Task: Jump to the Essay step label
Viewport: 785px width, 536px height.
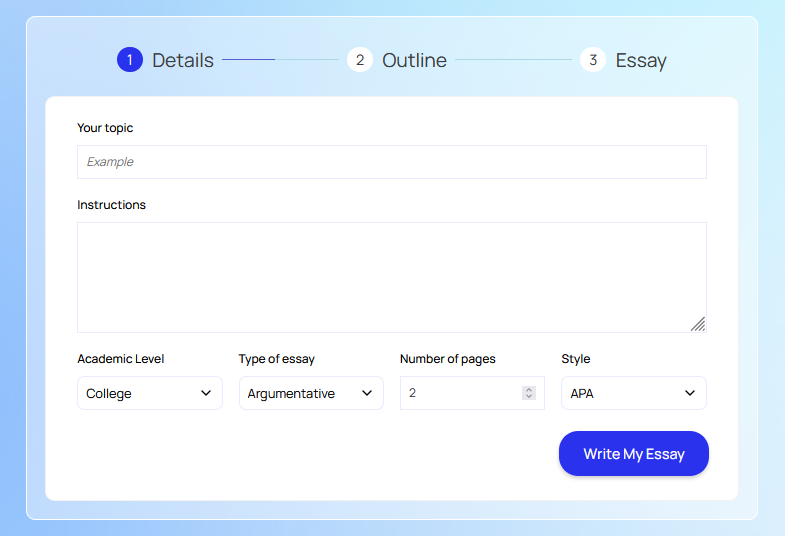Action: (x=641, y=60)
